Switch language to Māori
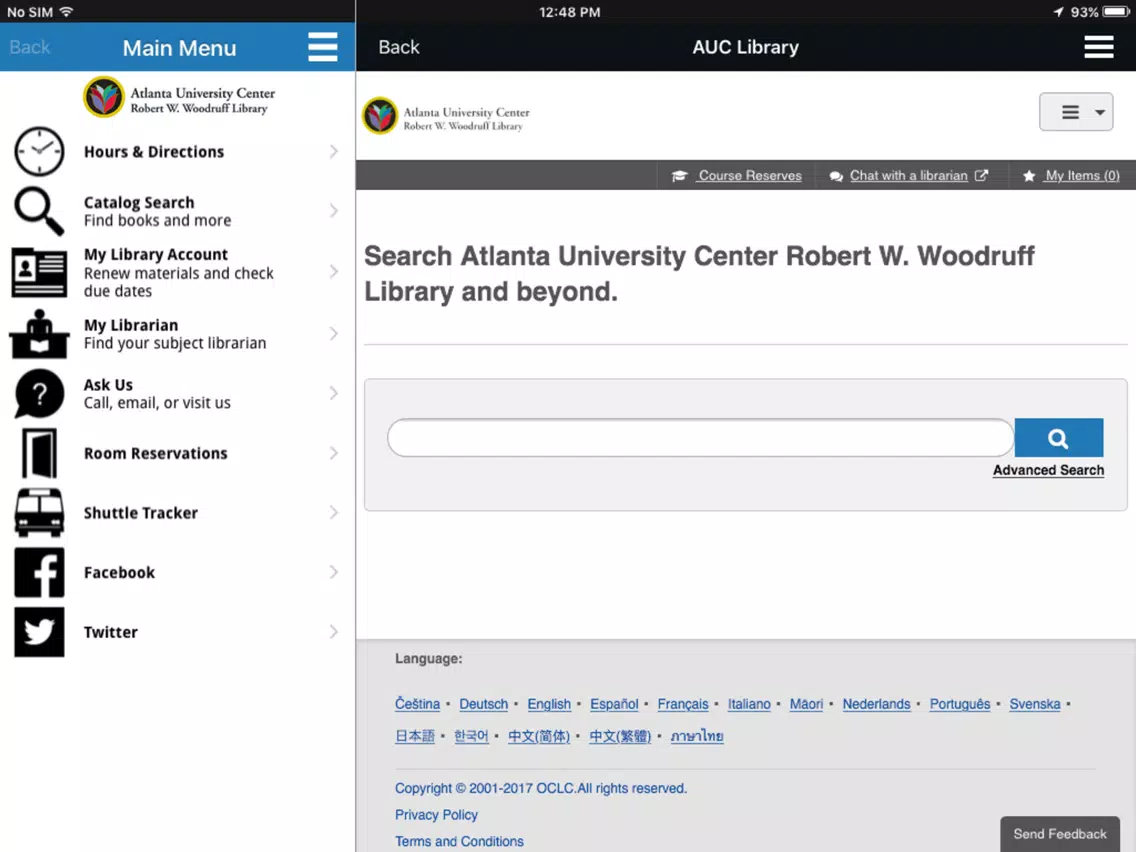The height and width of the screenshot is (852, 1136). point(806,704)
